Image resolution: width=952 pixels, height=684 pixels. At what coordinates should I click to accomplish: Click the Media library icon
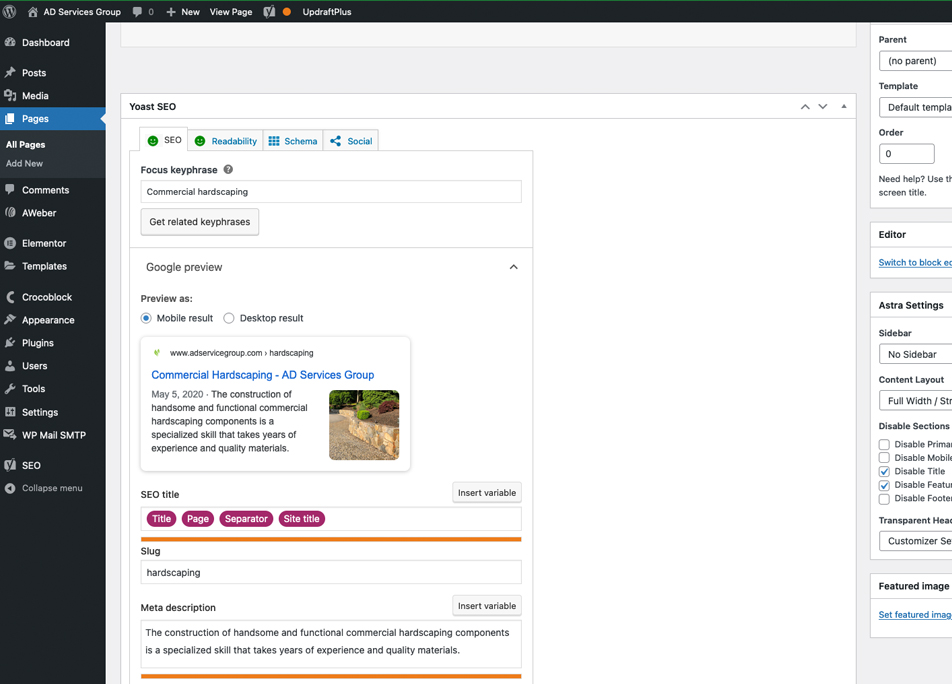[10, 95]
